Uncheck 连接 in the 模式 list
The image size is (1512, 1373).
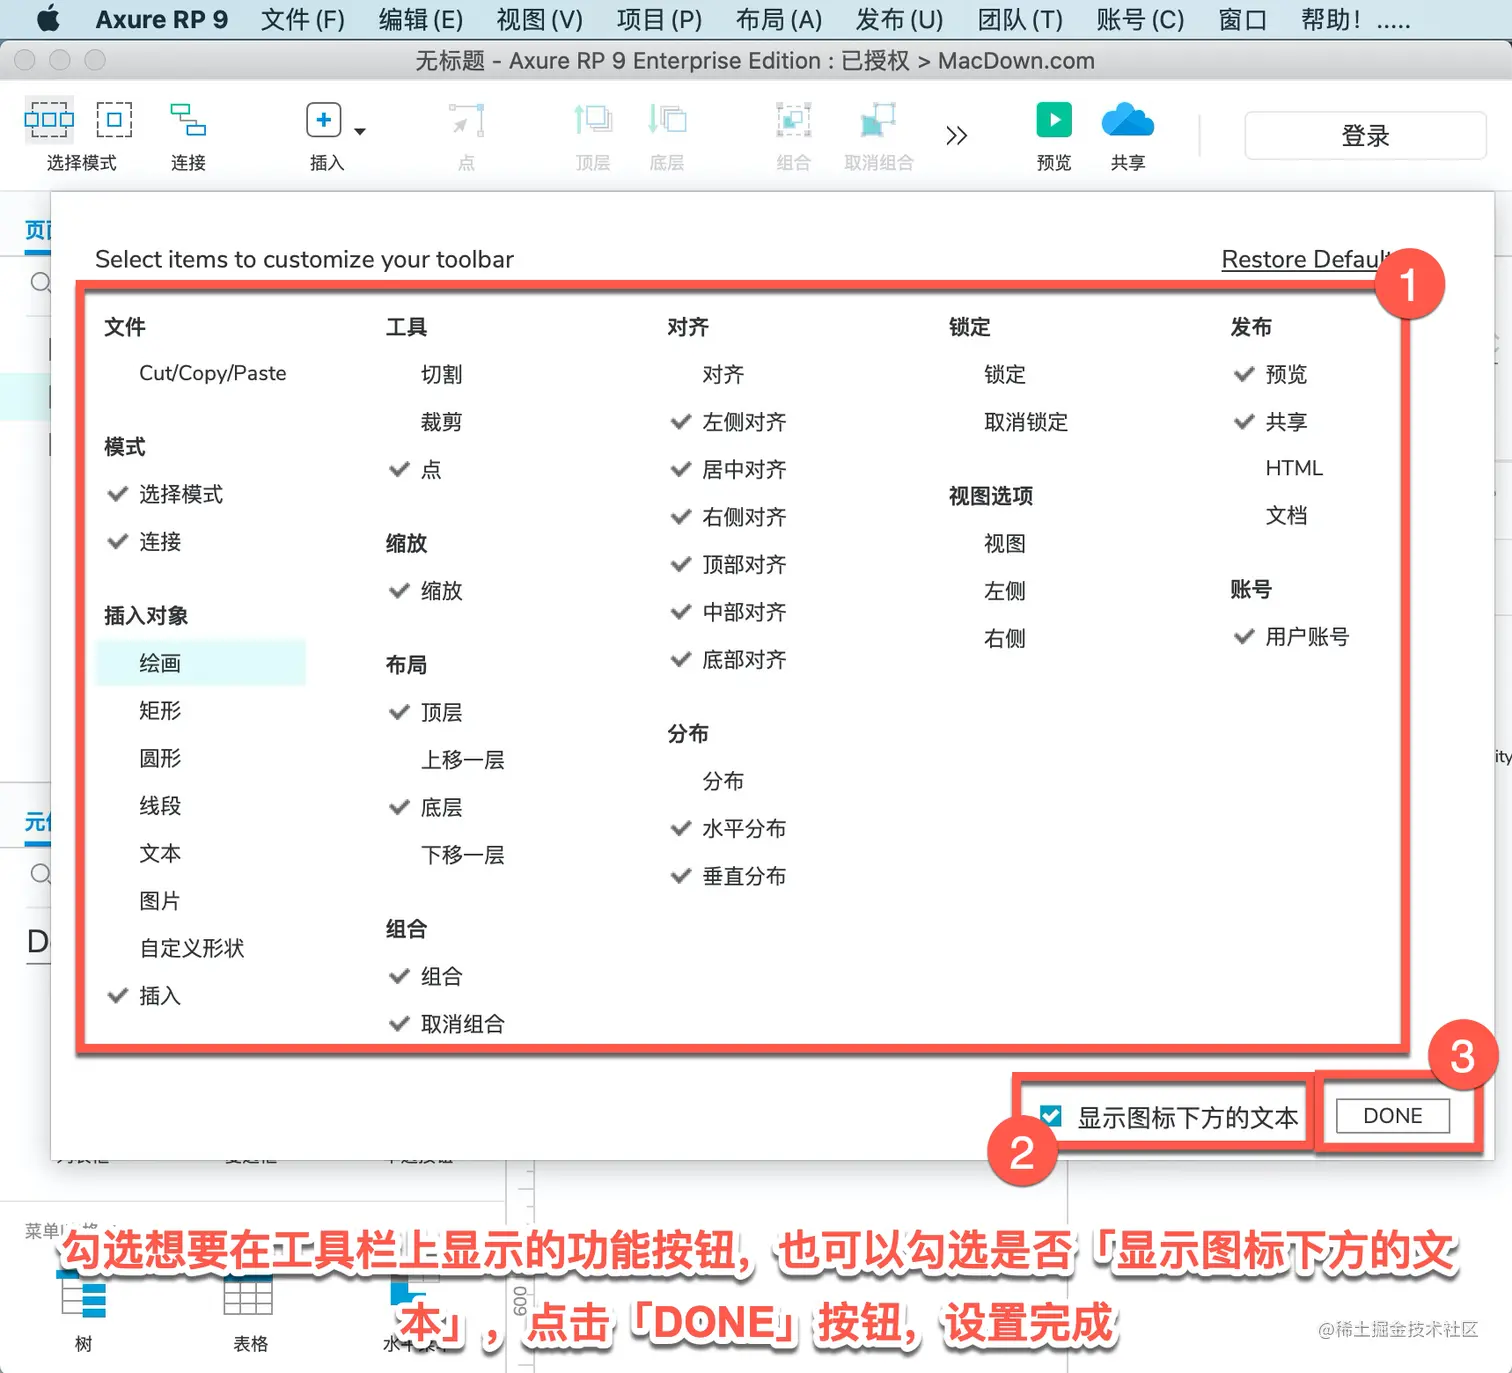(x=144, y=542)
